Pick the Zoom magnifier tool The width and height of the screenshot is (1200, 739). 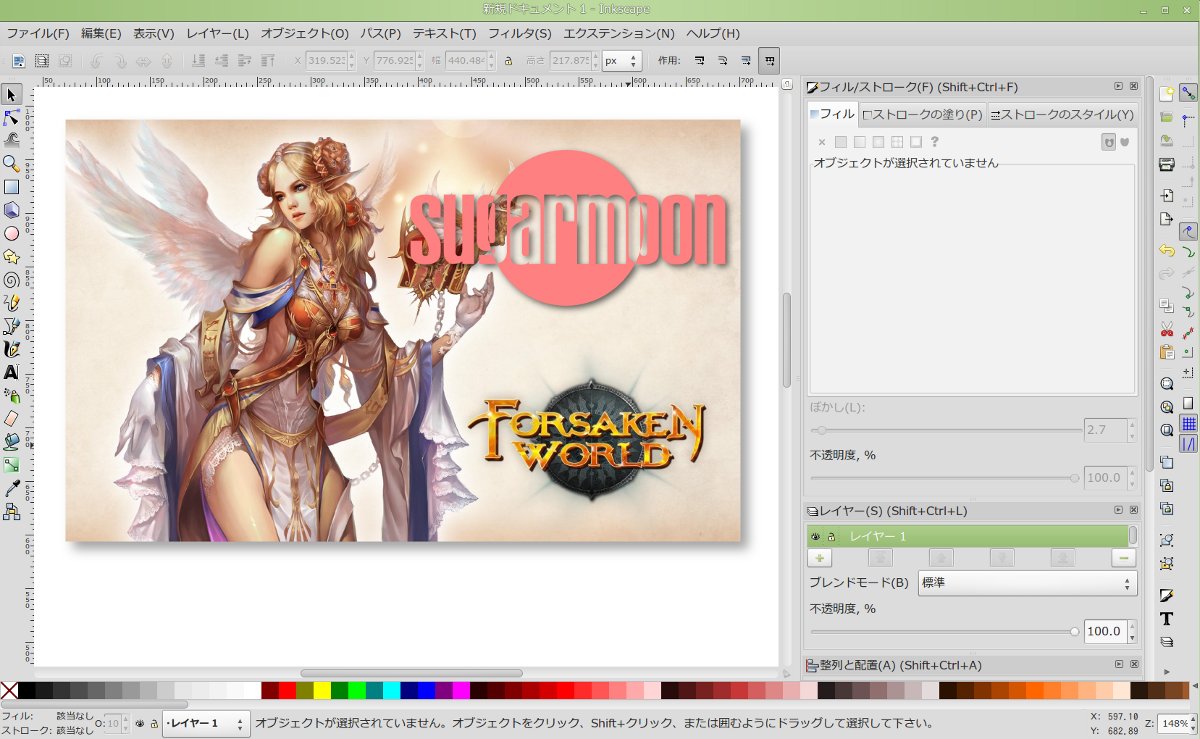click(x=11, y=163)
